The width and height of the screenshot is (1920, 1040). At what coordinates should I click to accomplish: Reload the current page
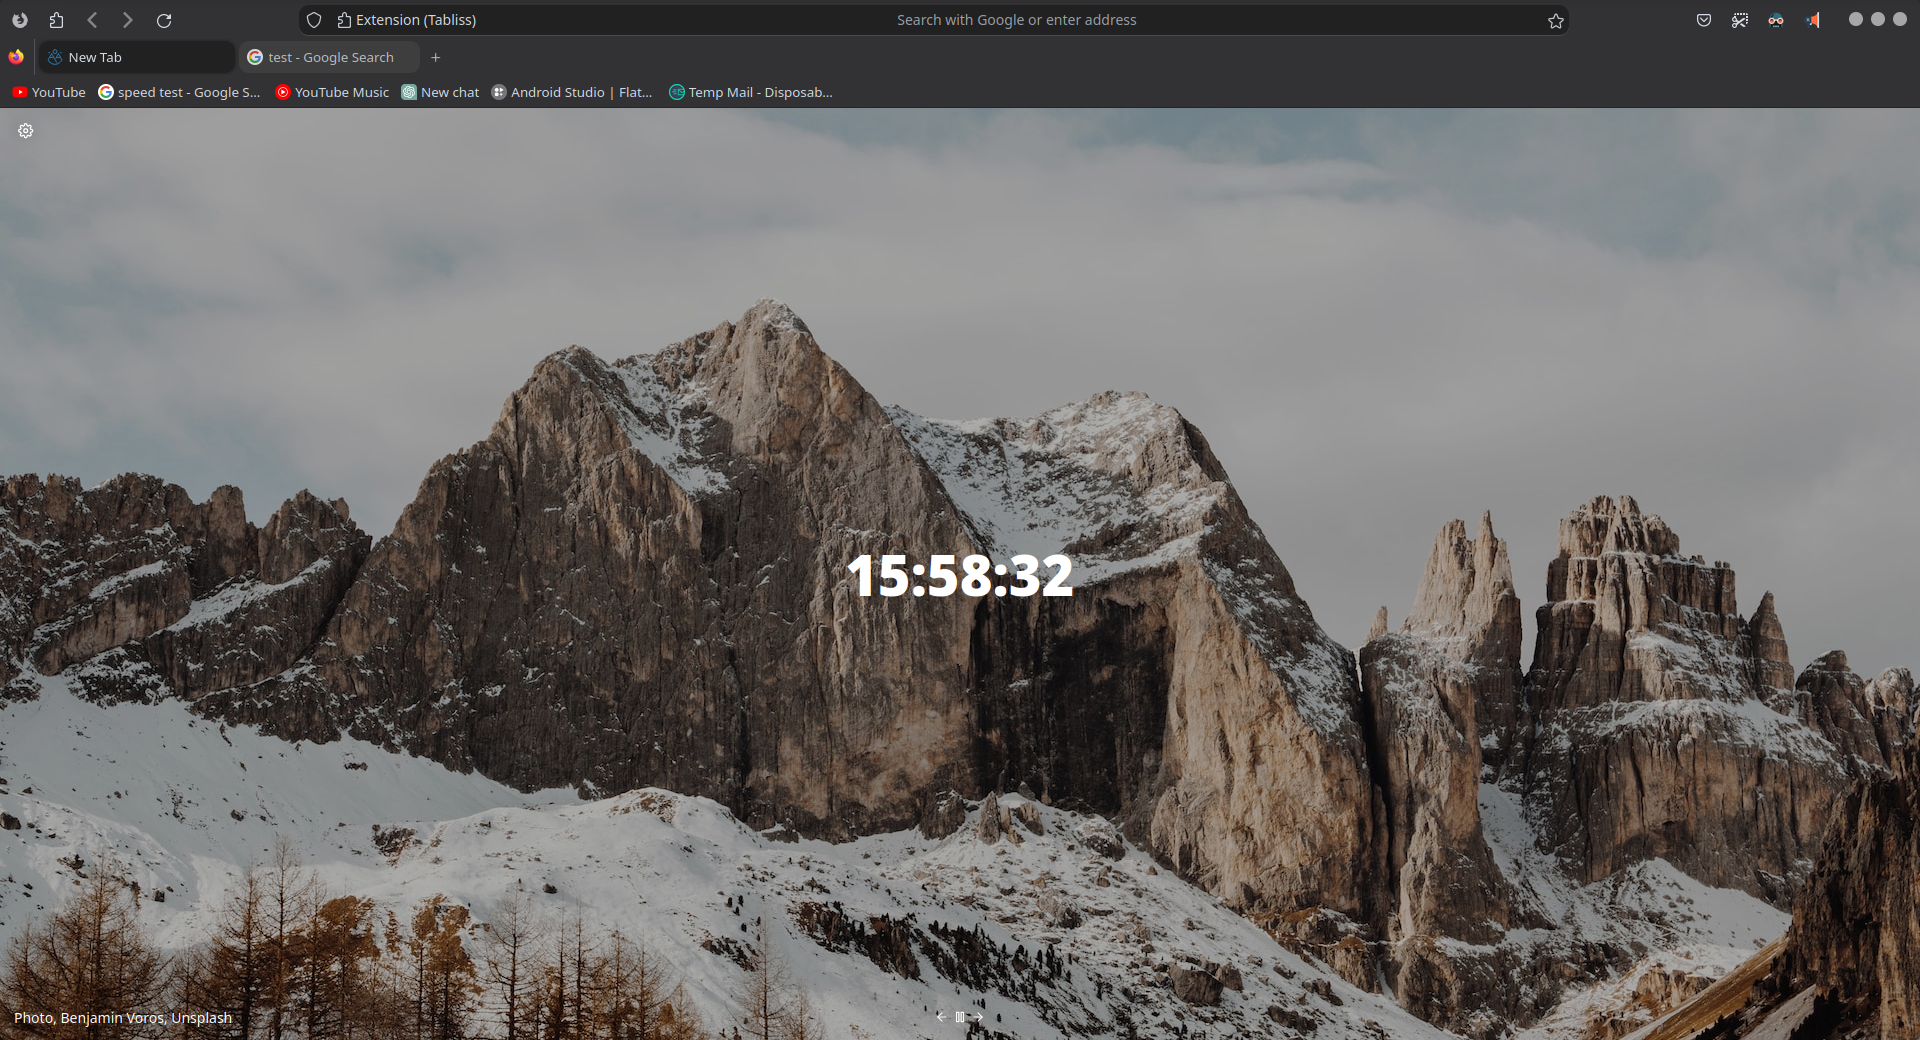[164, 20]
